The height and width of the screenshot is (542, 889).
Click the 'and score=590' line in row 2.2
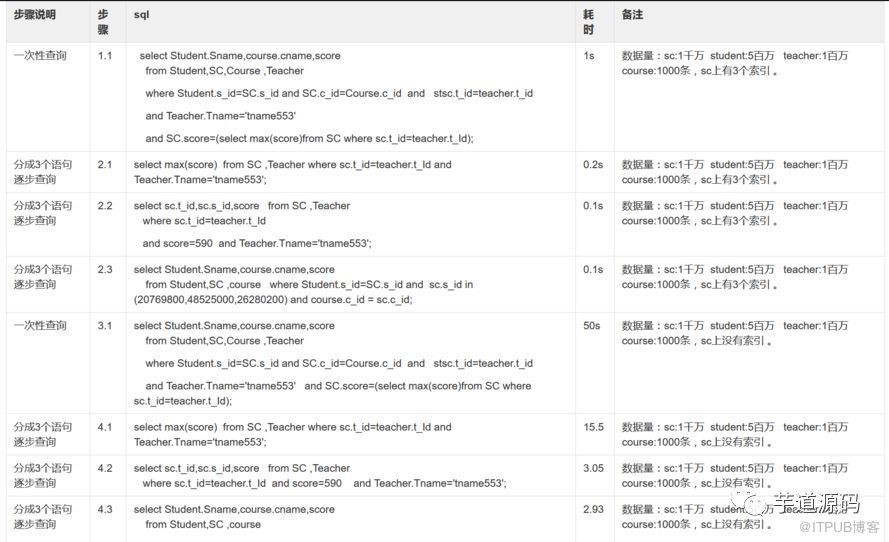tap(257, 243)
